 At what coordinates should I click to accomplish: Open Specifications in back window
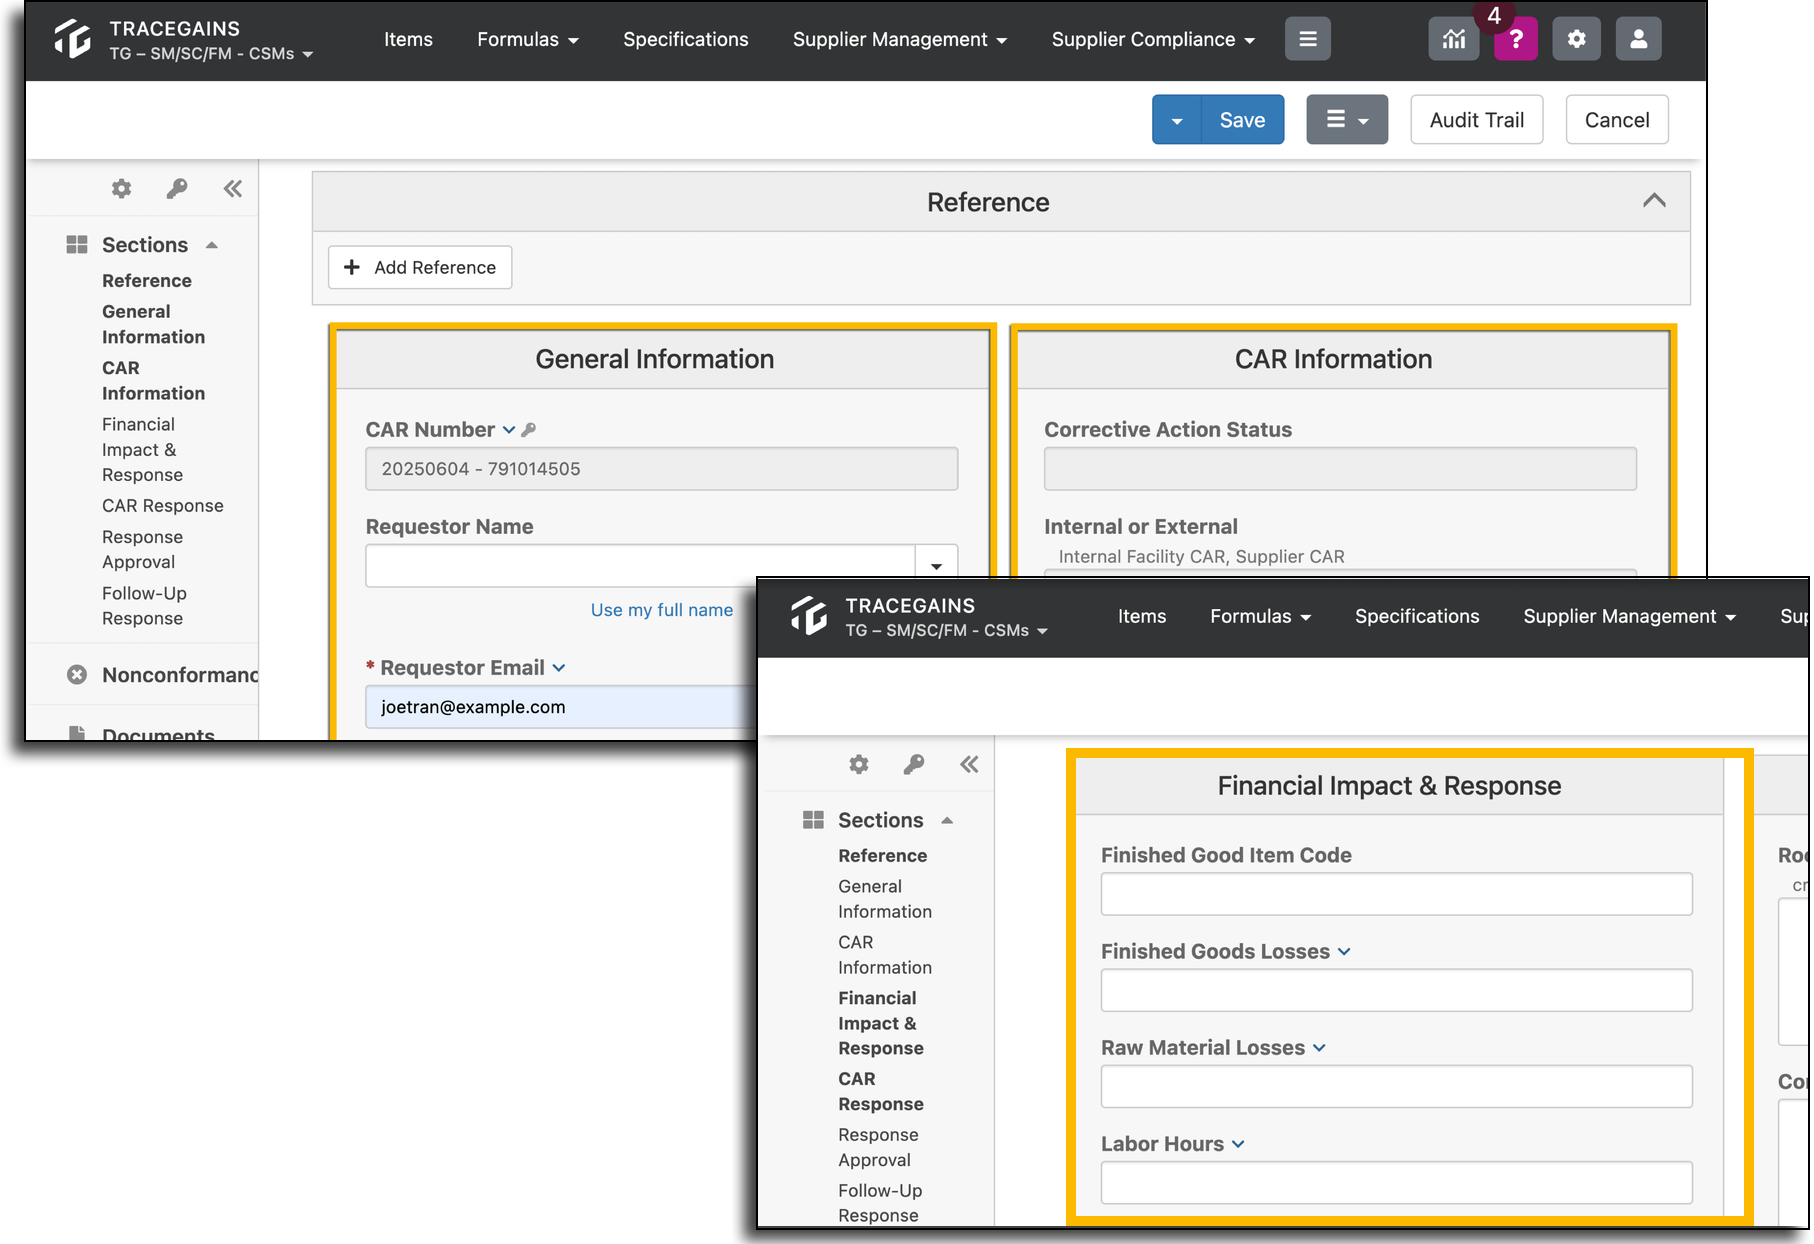pyautogui.click(x=686, y=39)
